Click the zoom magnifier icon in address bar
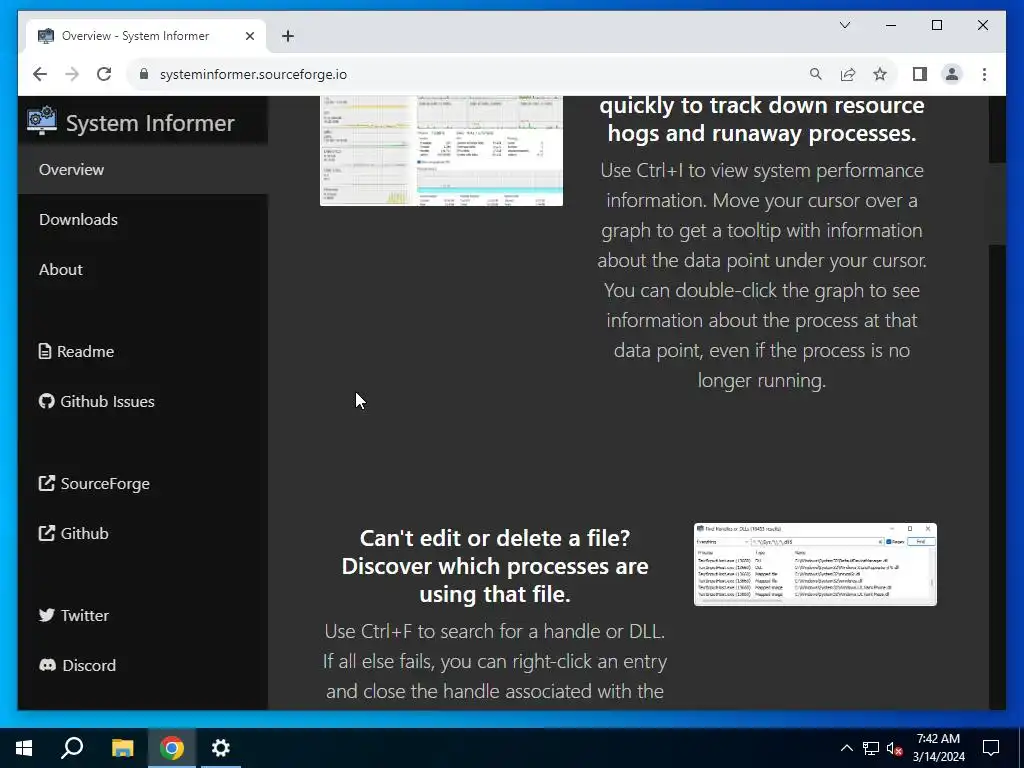1024x768 pixels. 816,74
